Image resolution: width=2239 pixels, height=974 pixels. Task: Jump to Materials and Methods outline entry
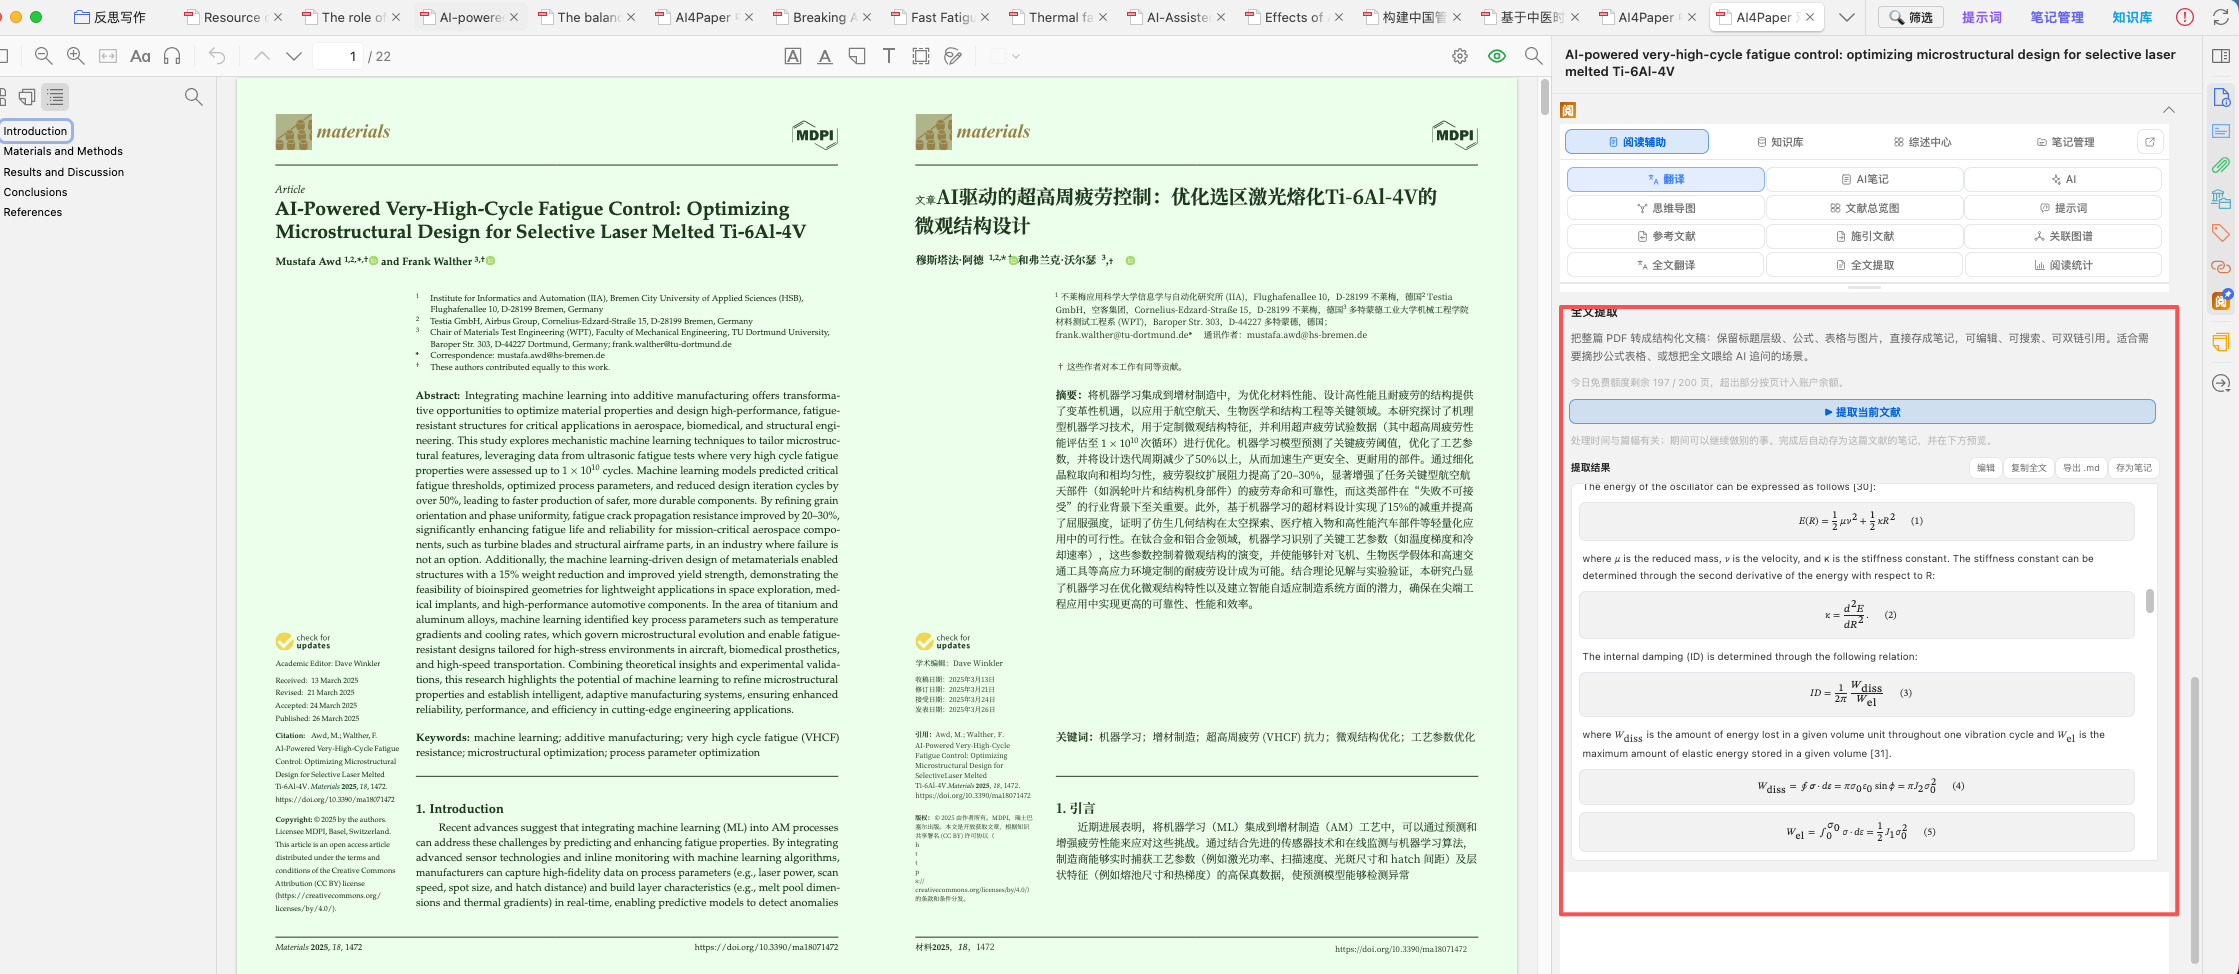tap(63, 151)
